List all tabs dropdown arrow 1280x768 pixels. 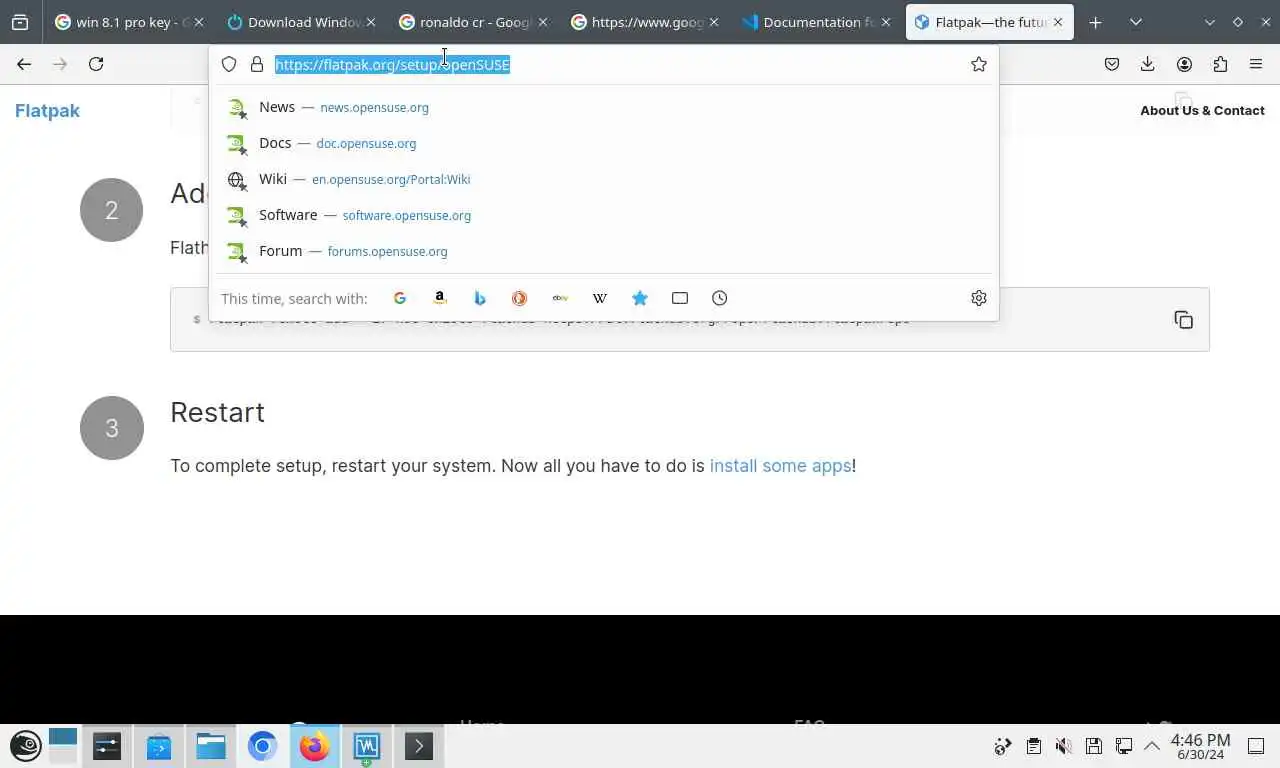pos(1136,22)
